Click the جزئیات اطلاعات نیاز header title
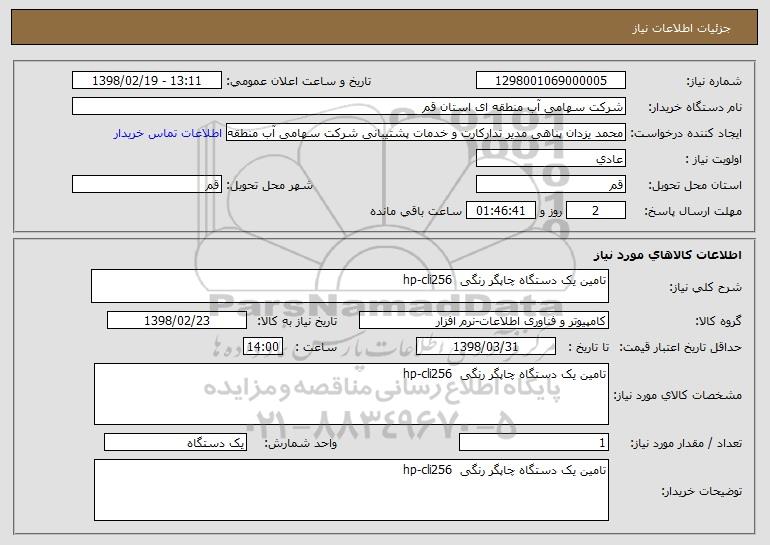 (681, 28)
